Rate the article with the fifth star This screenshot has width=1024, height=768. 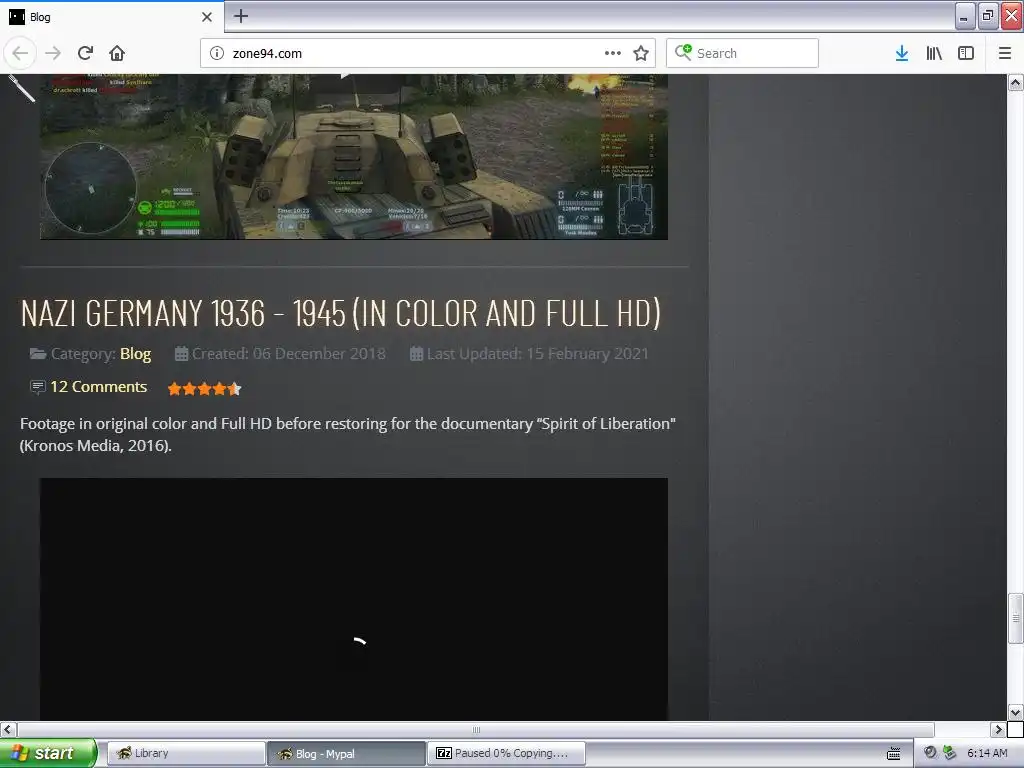pos(235,389)
